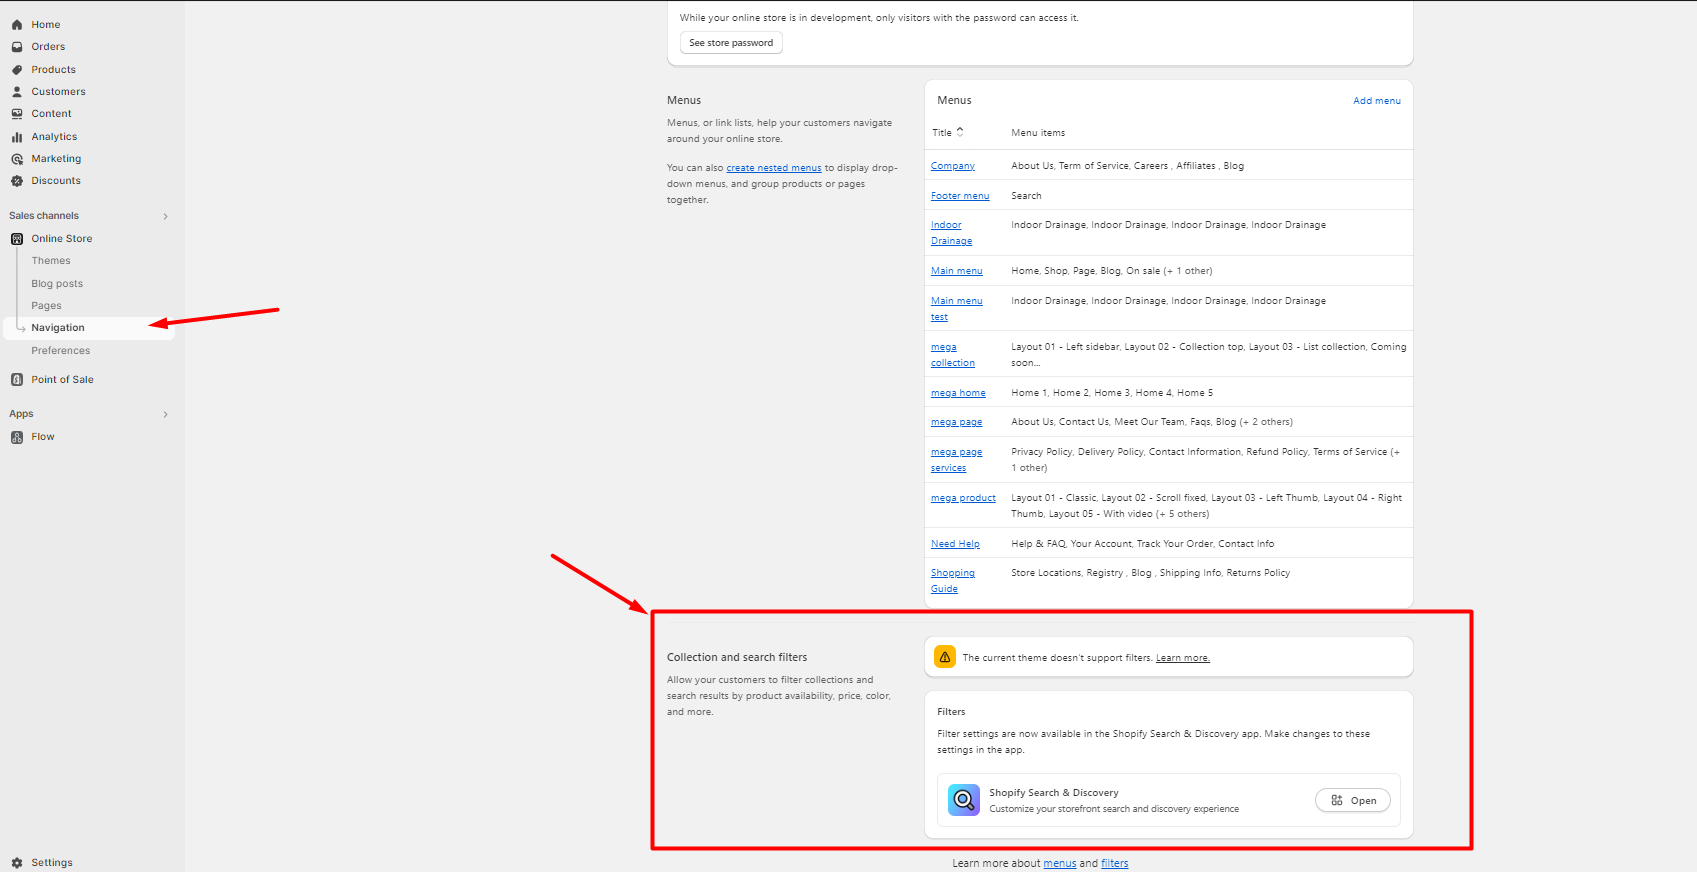Click See store password button

(731, 43)
